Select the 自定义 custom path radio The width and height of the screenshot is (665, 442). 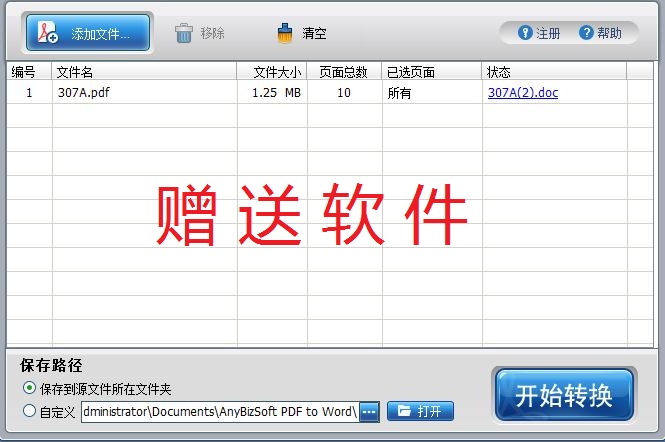(x=29, y=411)
